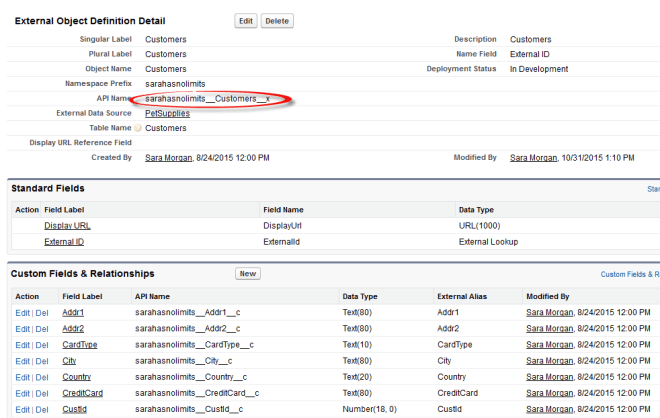
Task: Click the URL(1000) data type cell
Action: point(479,226)
